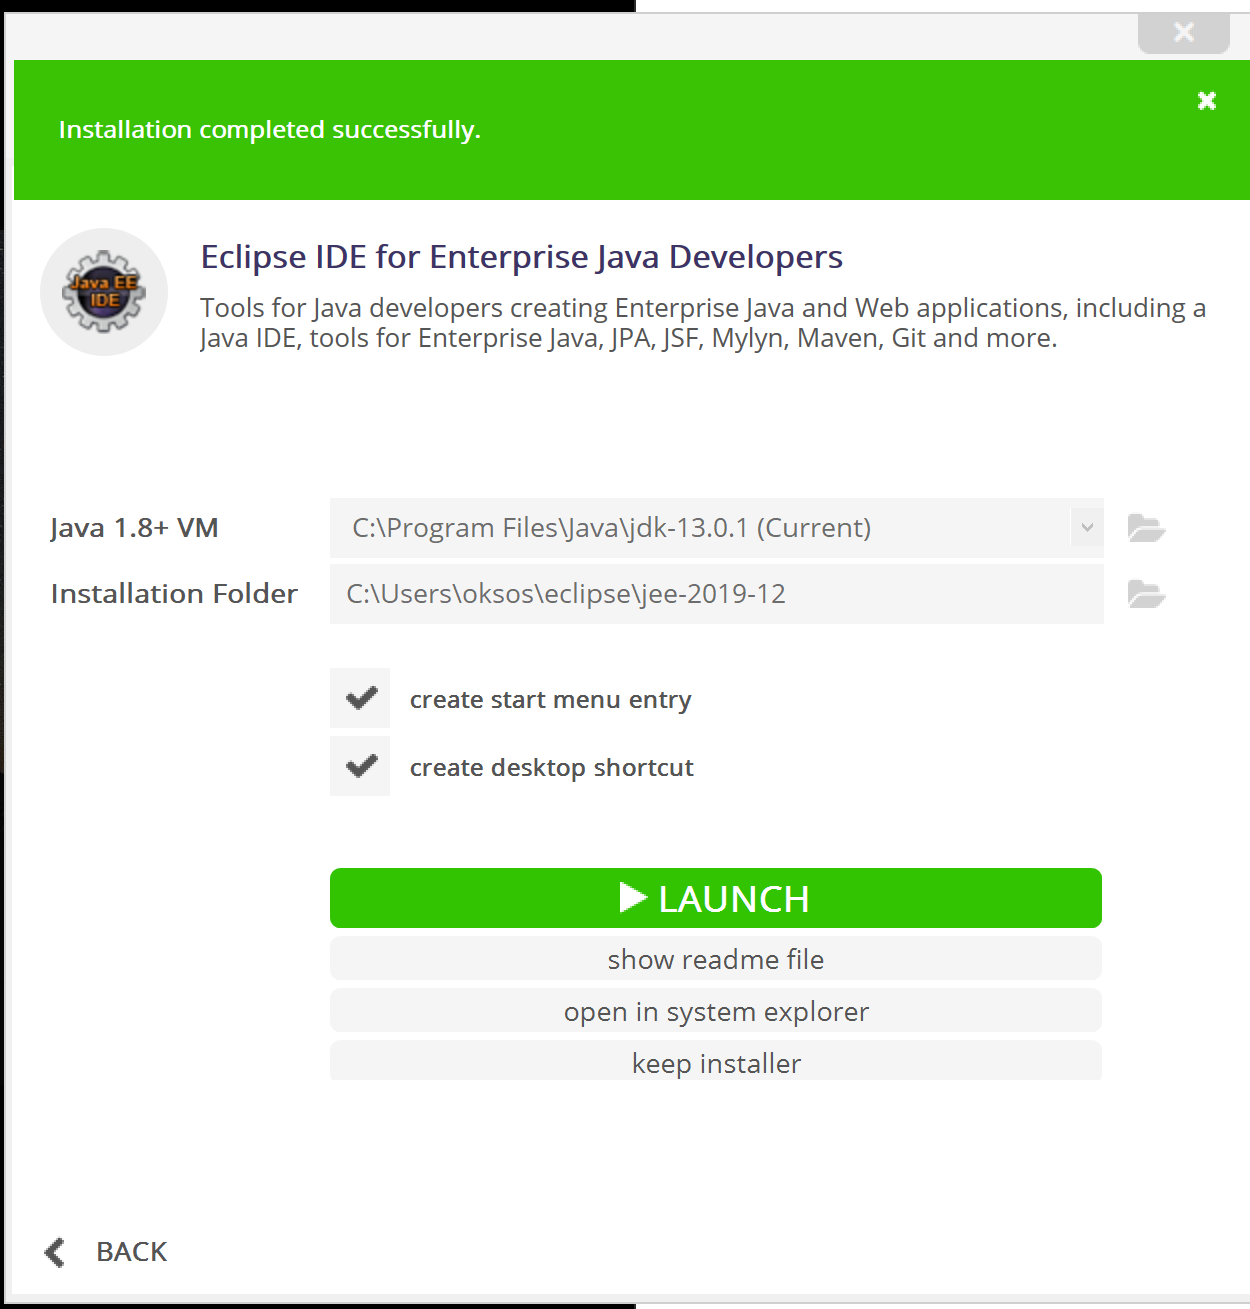Uncheck create start menu entry

[x=360, y=698]
